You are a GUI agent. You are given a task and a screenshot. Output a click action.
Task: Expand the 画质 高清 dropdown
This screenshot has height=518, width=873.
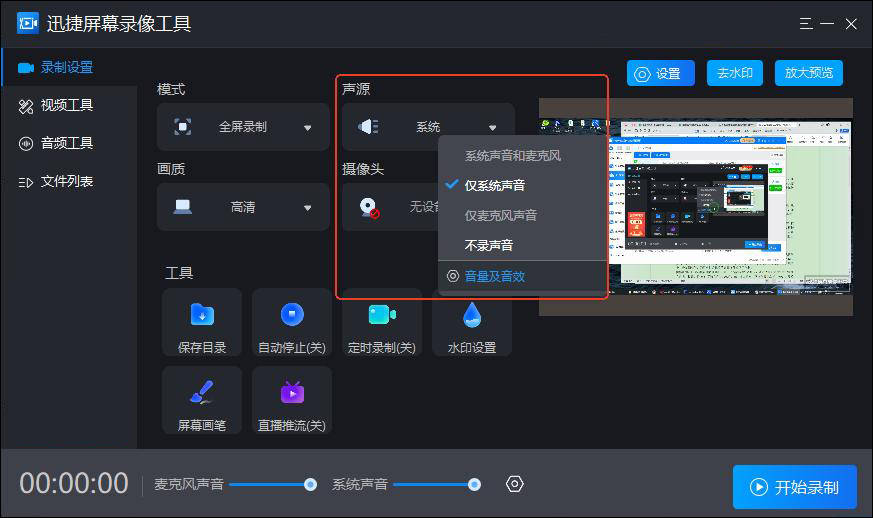[x=243, y=207]
